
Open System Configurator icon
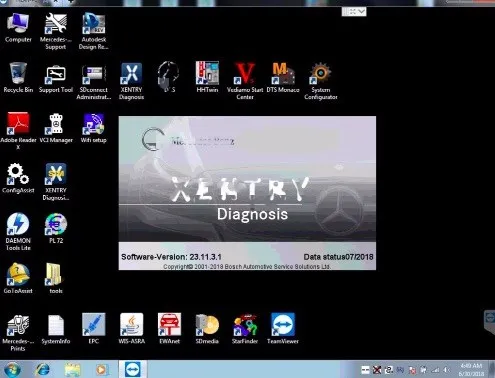click(321, 81)
